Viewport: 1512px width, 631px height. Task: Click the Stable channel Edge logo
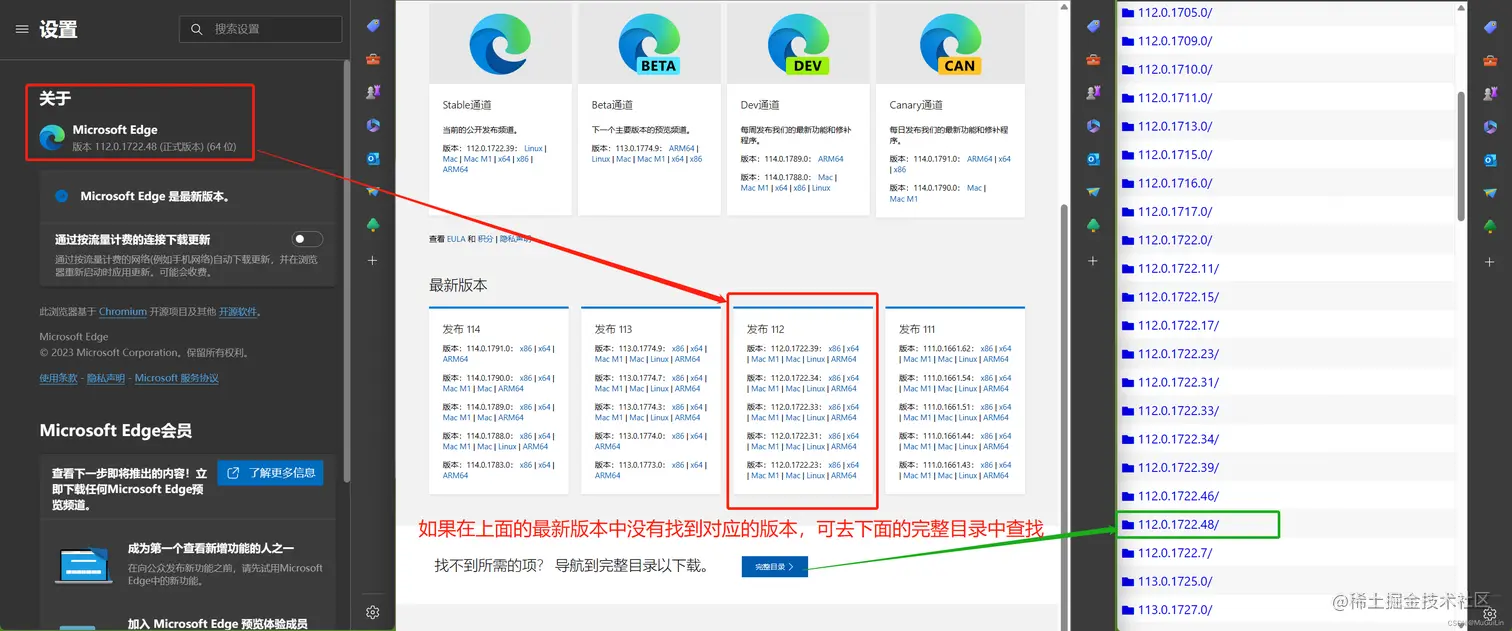500,44
